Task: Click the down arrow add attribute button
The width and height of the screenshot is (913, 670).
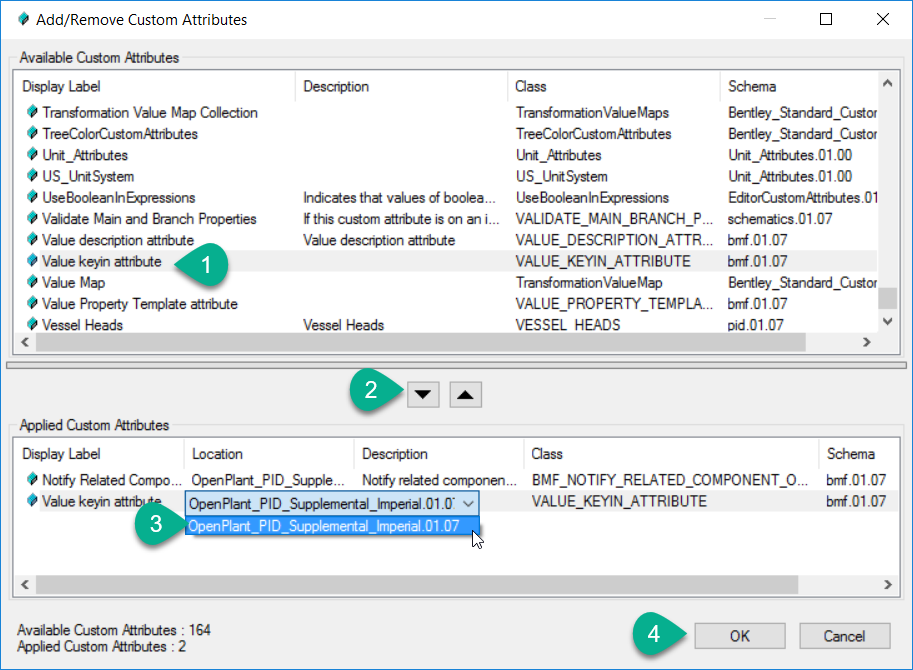Action: pyautogui.click(x=425, y=394)
